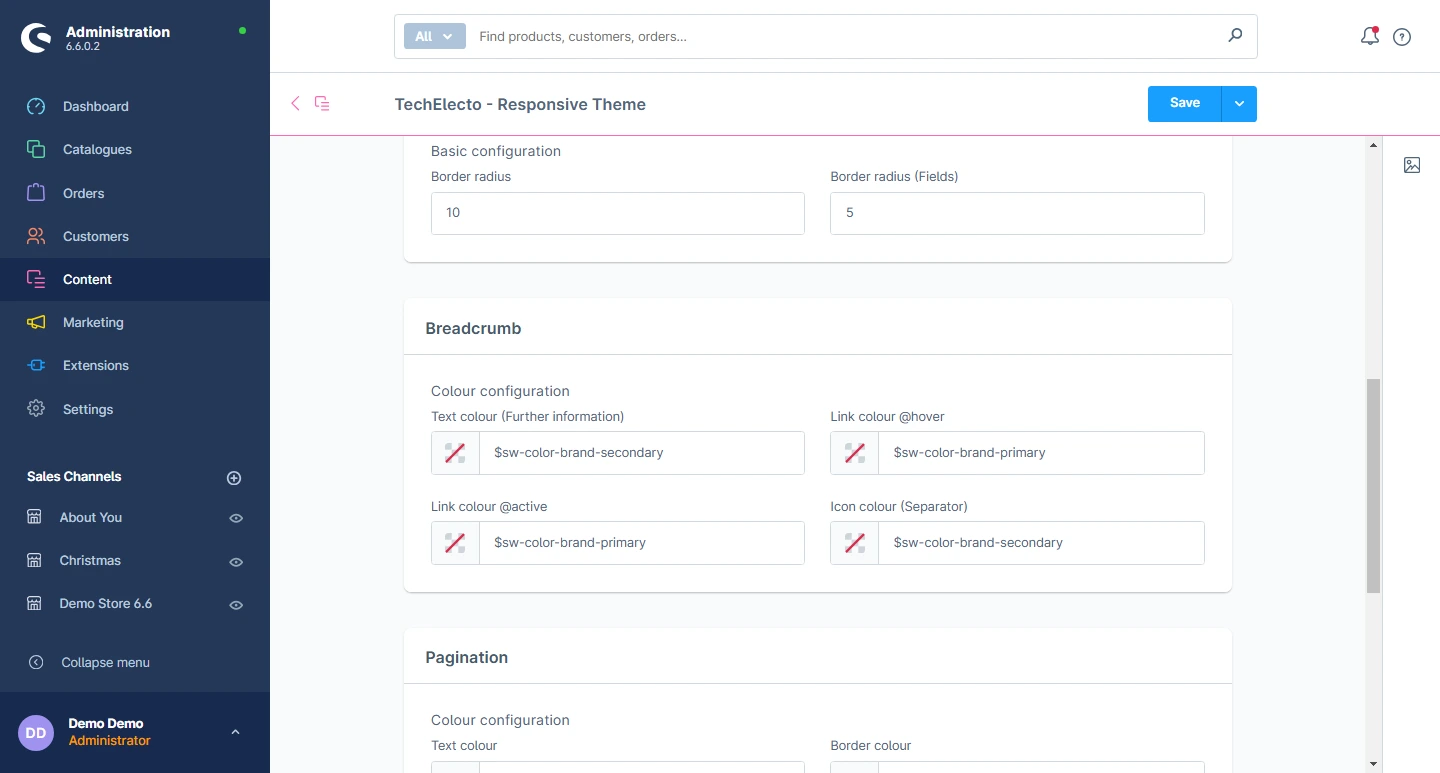The width and height of the screenshot is (1440, 773).
Task: Go back using the left arrow icon
Action: [295, 103]
